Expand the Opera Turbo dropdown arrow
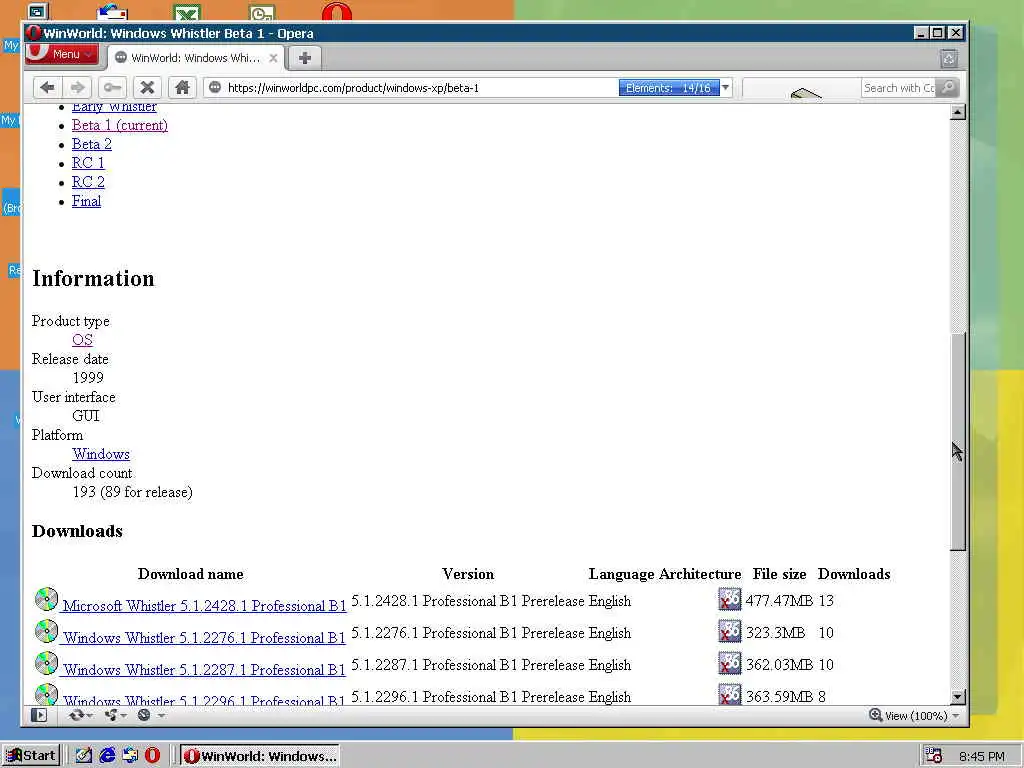1024x768 pixels. (161, 716)
